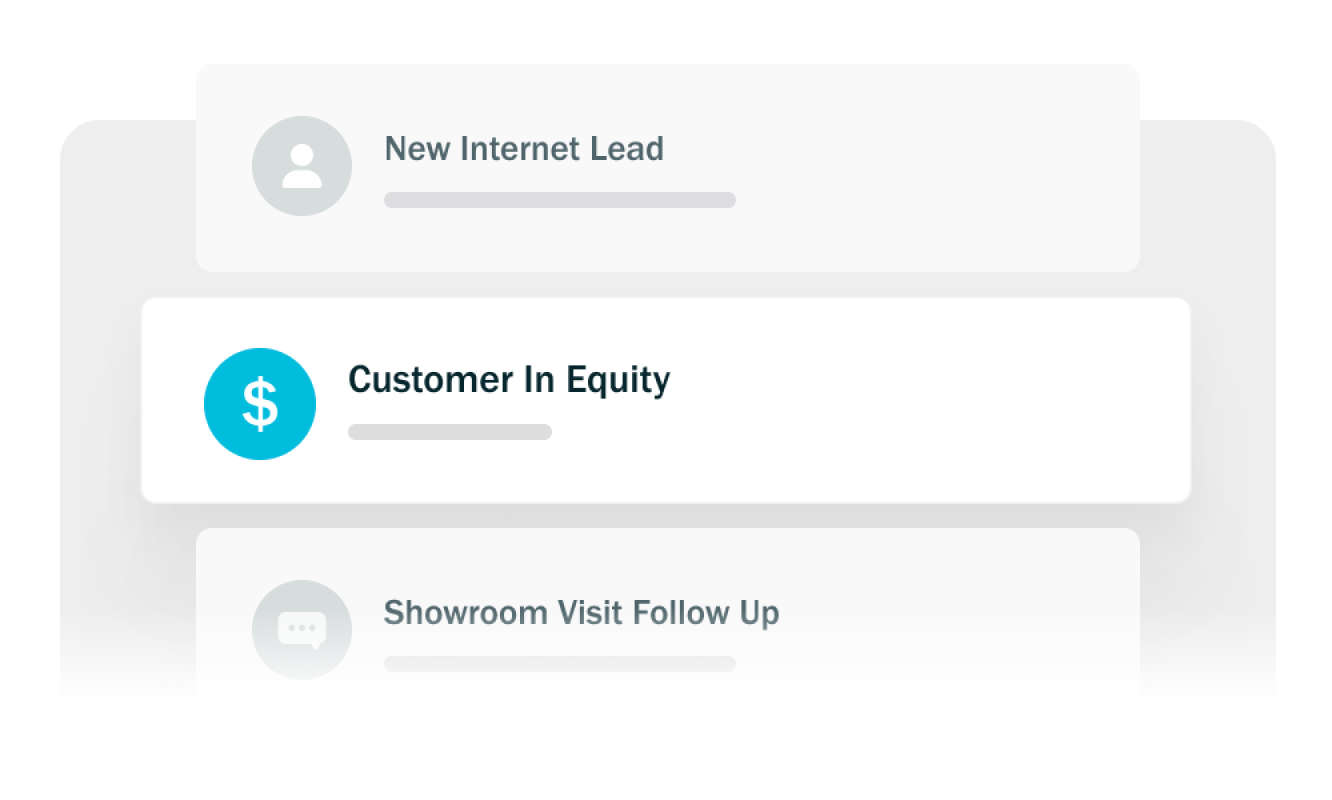Select the New Internet Lead card's blank area
1332x800 pixels.
click(940, 168)
